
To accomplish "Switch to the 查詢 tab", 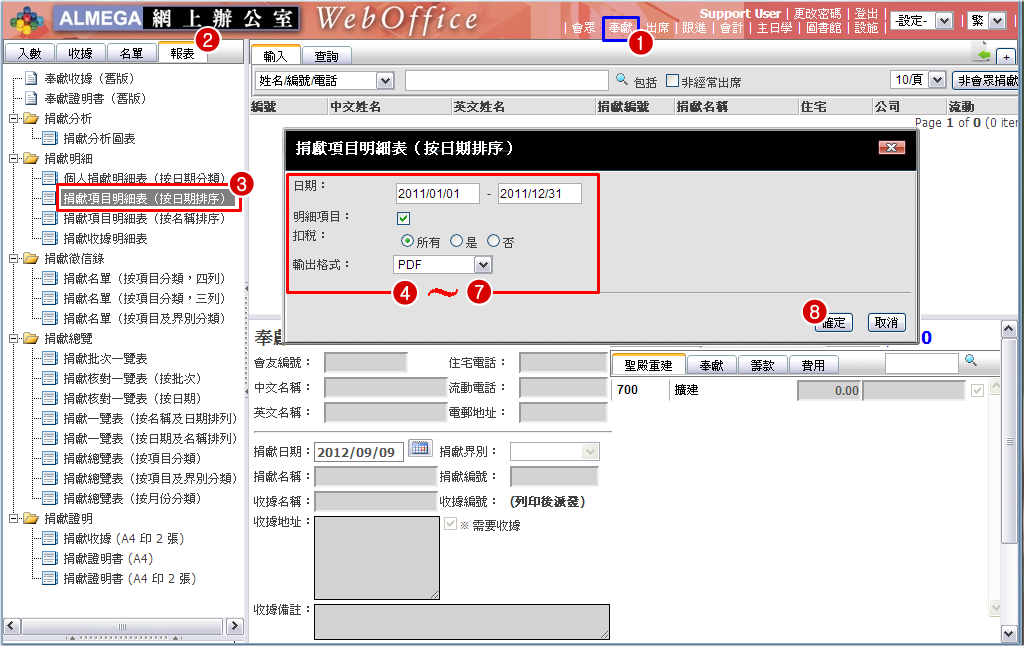I will (x=326, y=57).
